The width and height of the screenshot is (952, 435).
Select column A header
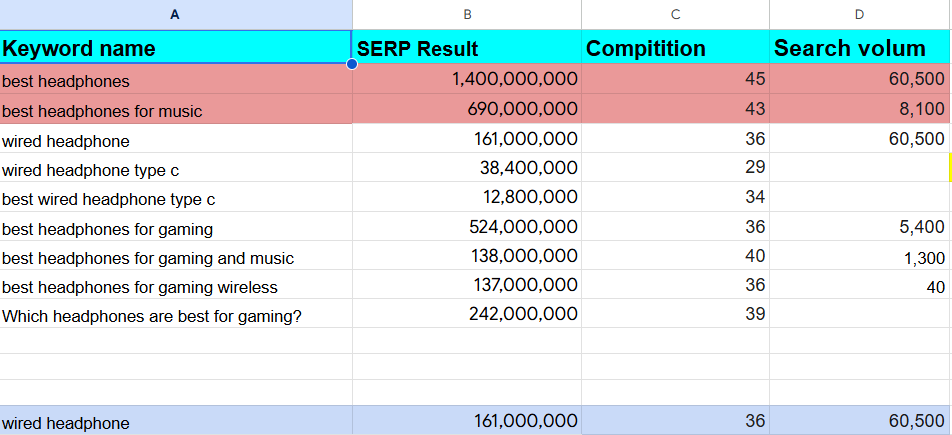point(176,14)
